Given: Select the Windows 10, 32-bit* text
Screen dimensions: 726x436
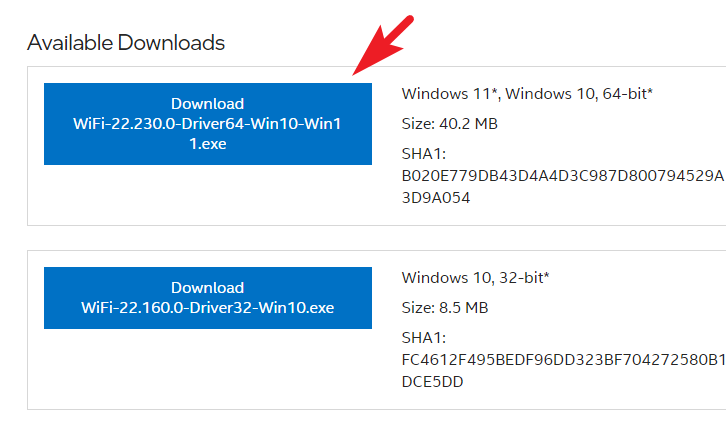Looking at the screenshot, I should pyautogui.click(x=476, y=278).
